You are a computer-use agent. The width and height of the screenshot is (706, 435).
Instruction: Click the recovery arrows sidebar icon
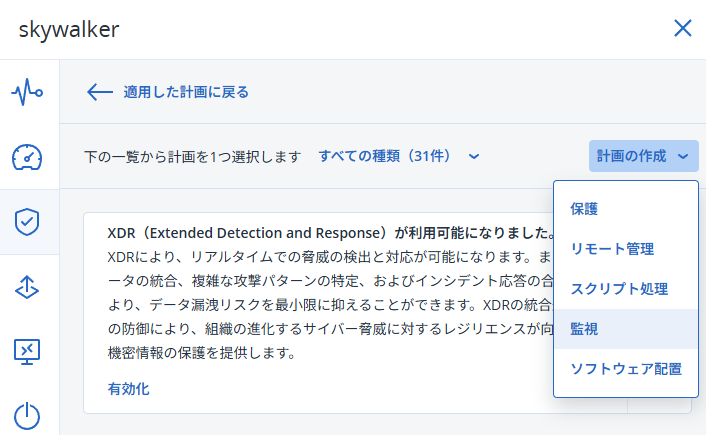tap(27, 287)
